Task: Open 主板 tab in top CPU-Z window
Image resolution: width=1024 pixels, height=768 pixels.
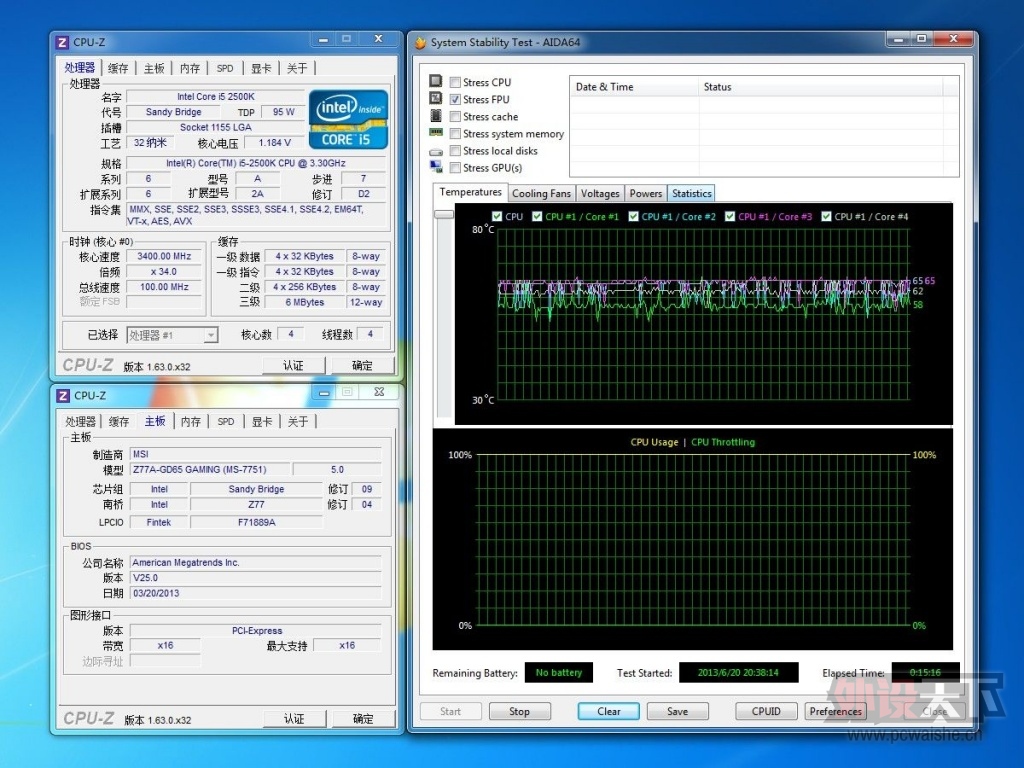Action: click(x=154, y=68)
